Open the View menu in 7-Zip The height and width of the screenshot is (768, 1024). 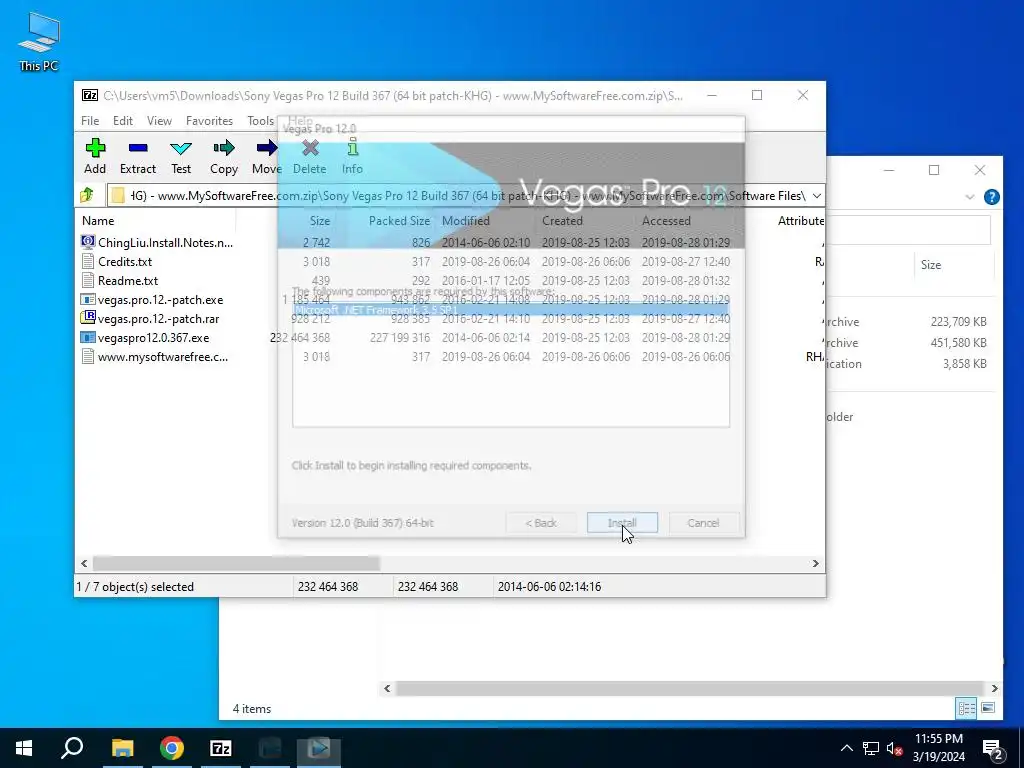[x=159, y=121]
